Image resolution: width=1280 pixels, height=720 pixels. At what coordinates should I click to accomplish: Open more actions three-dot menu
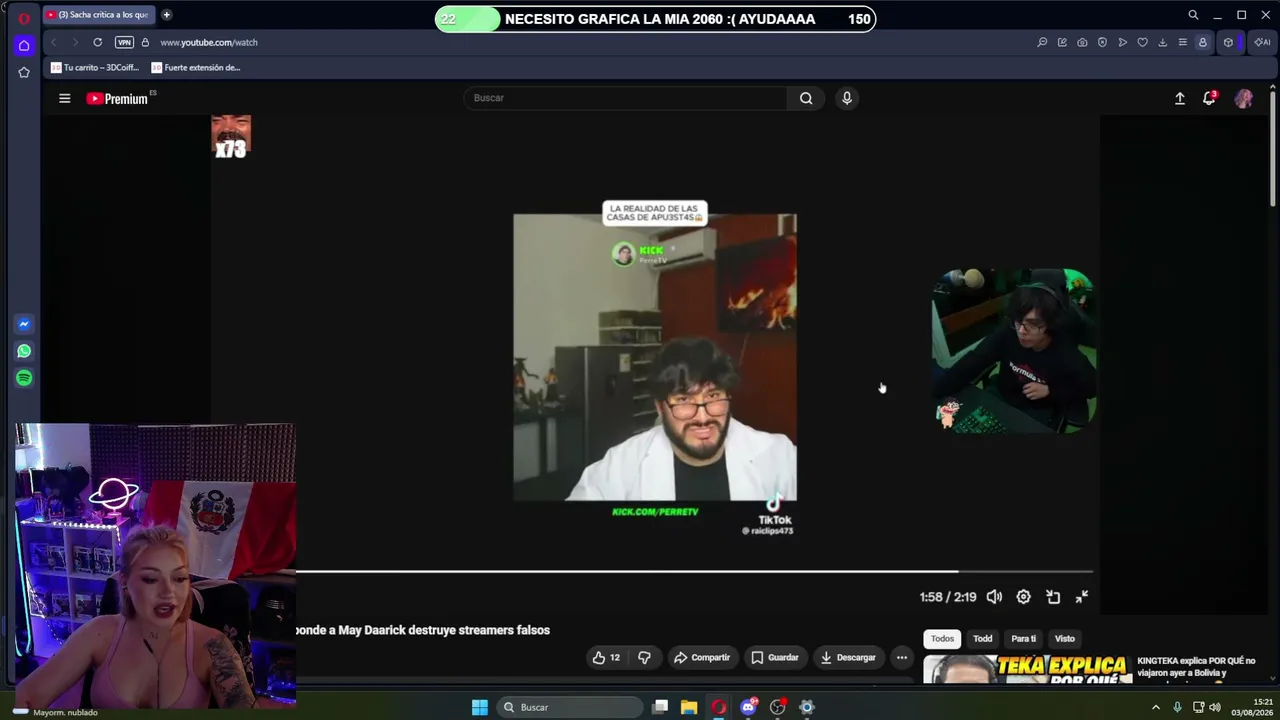(x=902, y=657)
